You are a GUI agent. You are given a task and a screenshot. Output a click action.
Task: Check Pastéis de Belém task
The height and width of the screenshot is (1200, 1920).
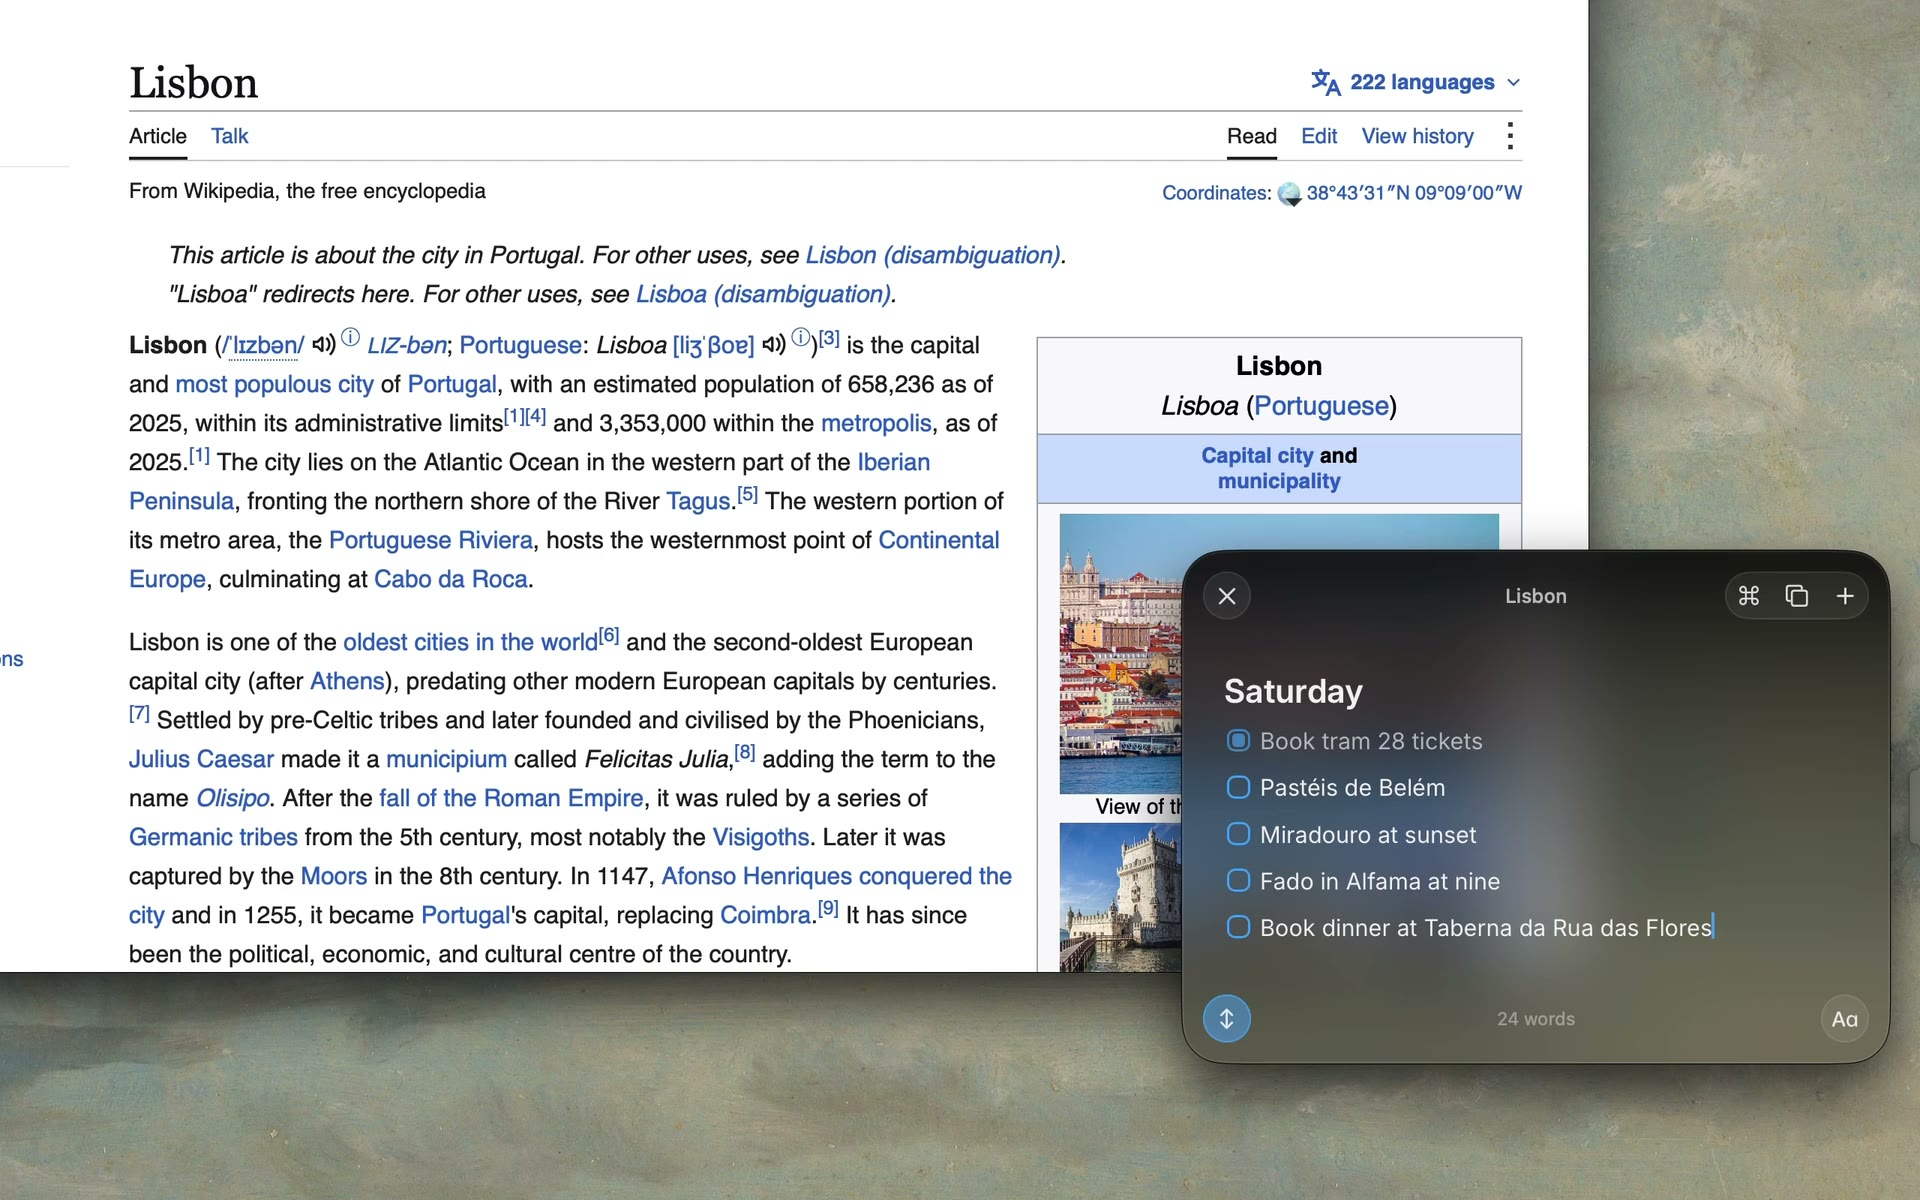coord(1238,788)
